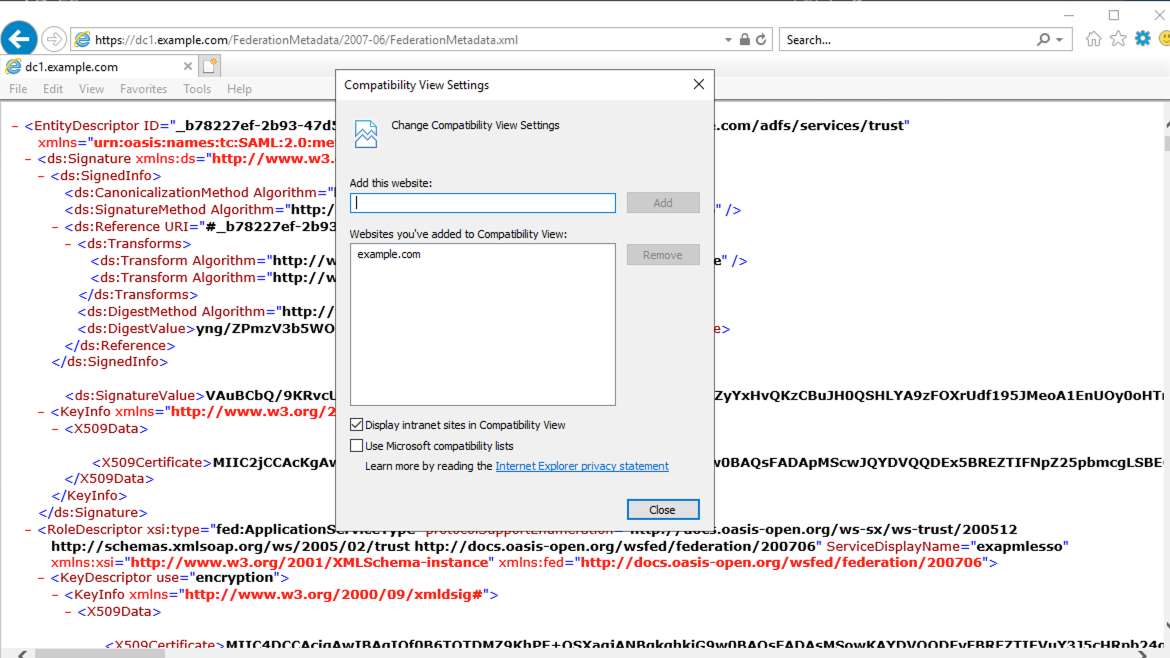1170x658 pixels.
Task: Click the closing </ds:Reference> tag text
Action: pyautogui.click(x=120, y=345)
